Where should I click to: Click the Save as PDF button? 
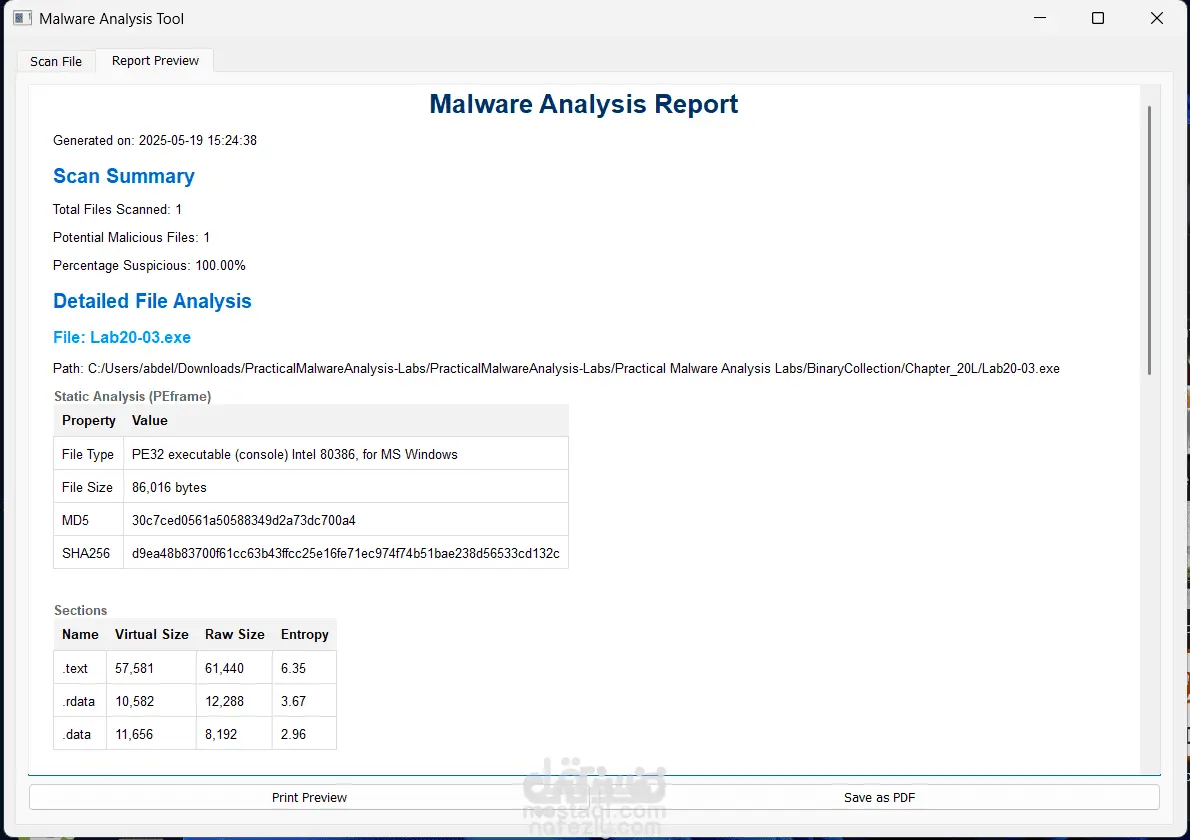pyautogui.click(x=879, y=798)
